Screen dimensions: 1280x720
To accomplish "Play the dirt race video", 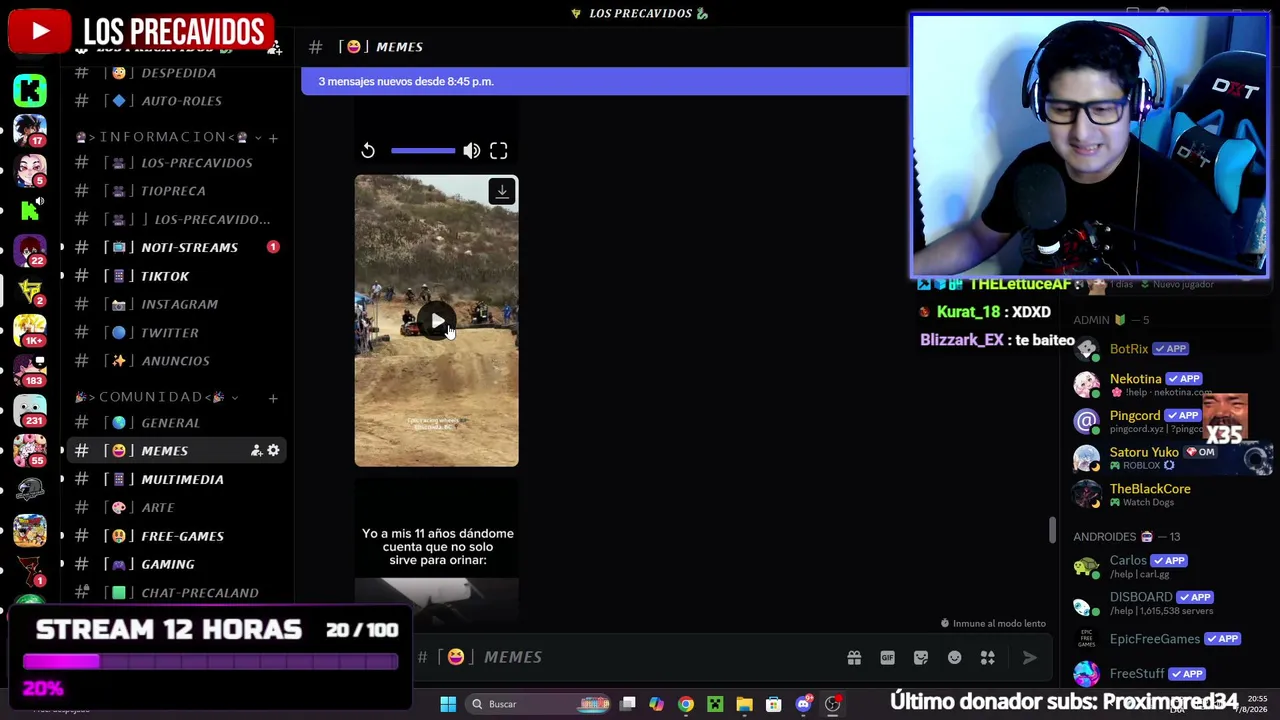I will pos(437,321).
